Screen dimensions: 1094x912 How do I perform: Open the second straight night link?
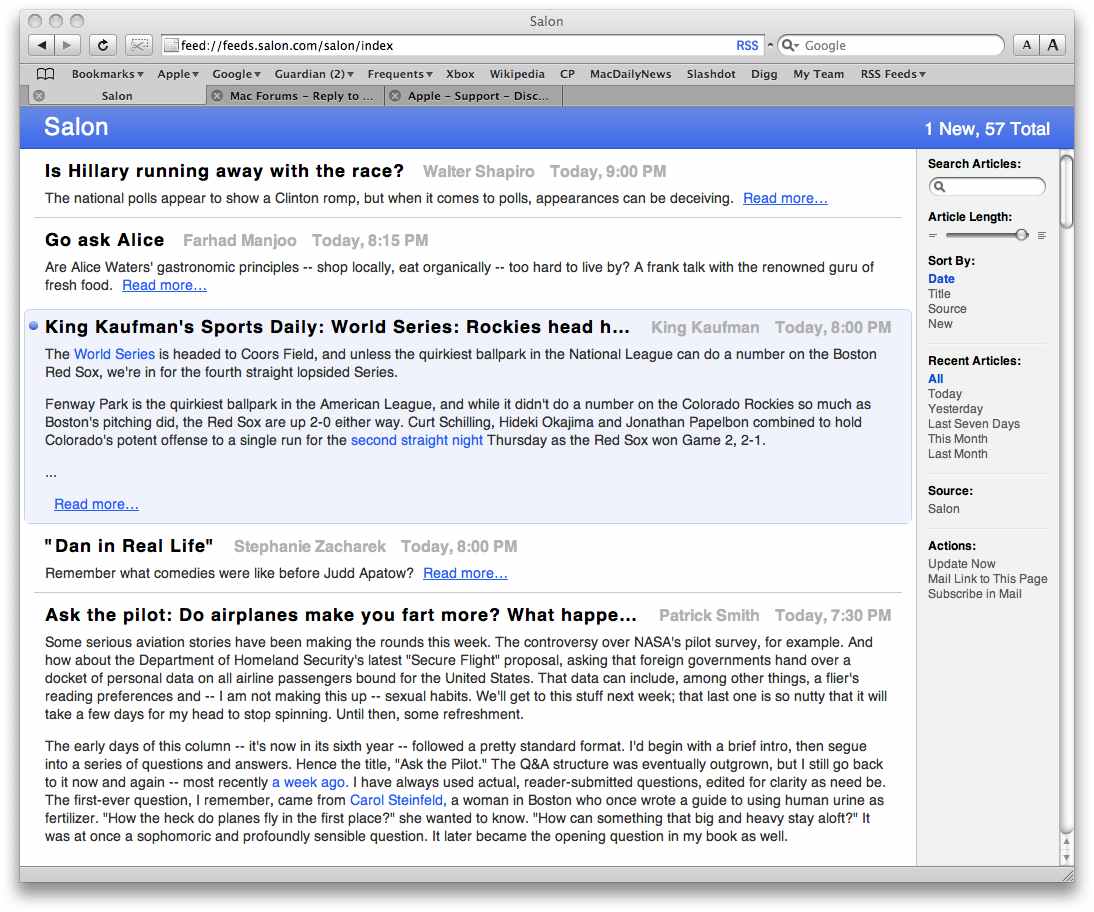(417, 440)
